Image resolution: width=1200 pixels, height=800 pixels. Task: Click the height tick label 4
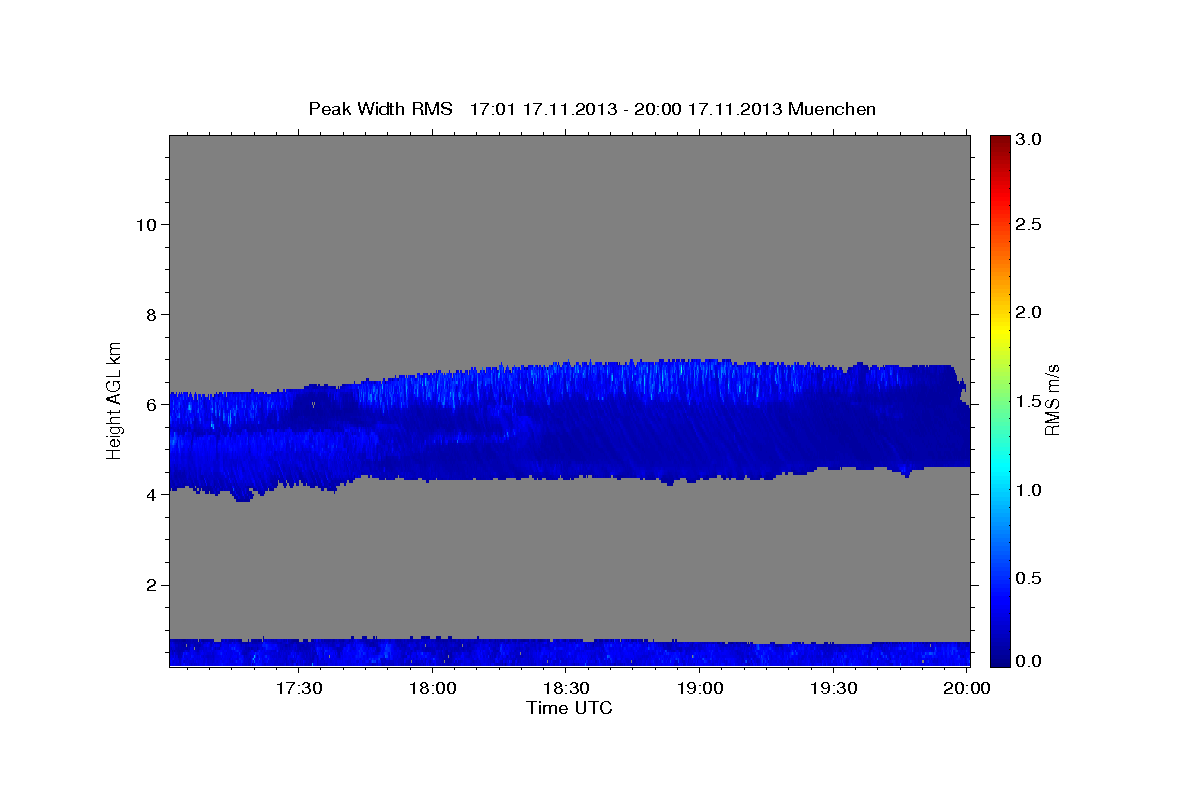[x=149, y=495]
